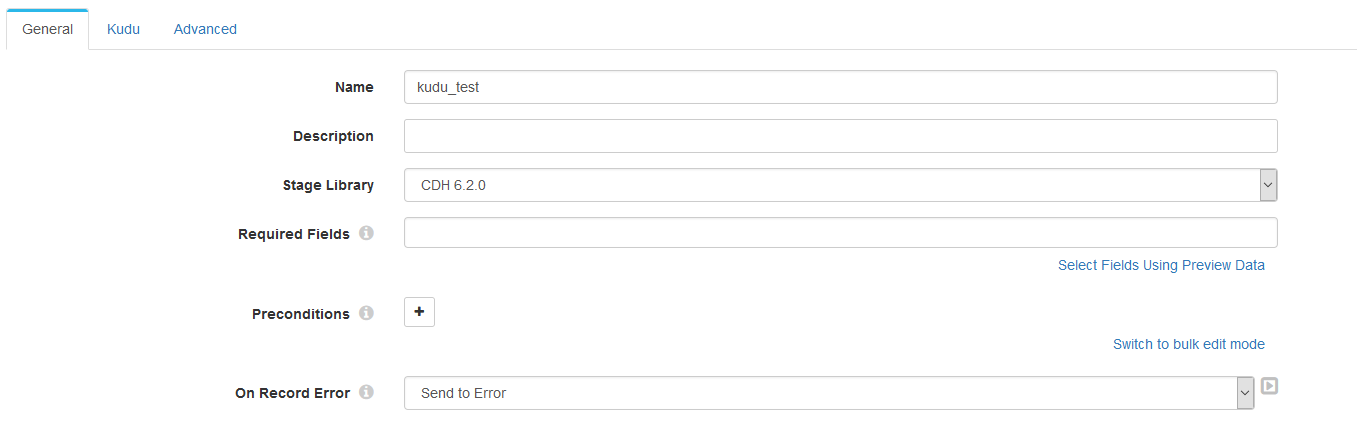Image resolution: width=1357 pixels, height=423 pixels.
Task: Add a precondition with the plus button
Action: [x=419, y=312]
